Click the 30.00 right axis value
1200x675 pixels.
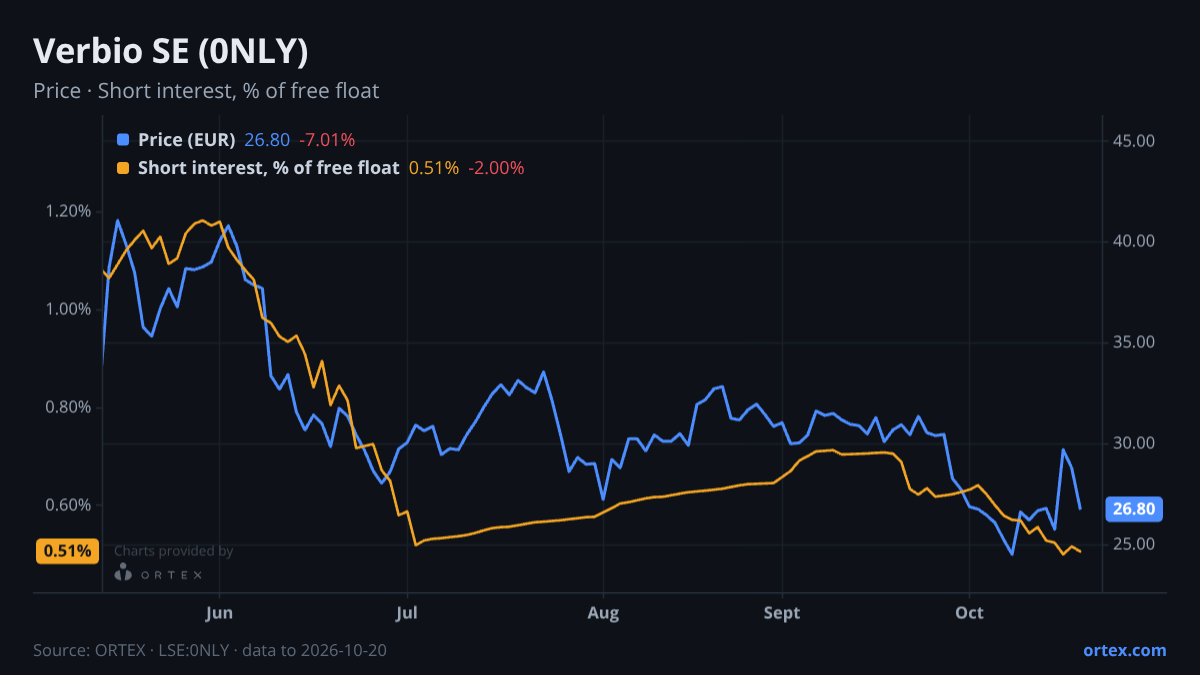coord(1134,444)
